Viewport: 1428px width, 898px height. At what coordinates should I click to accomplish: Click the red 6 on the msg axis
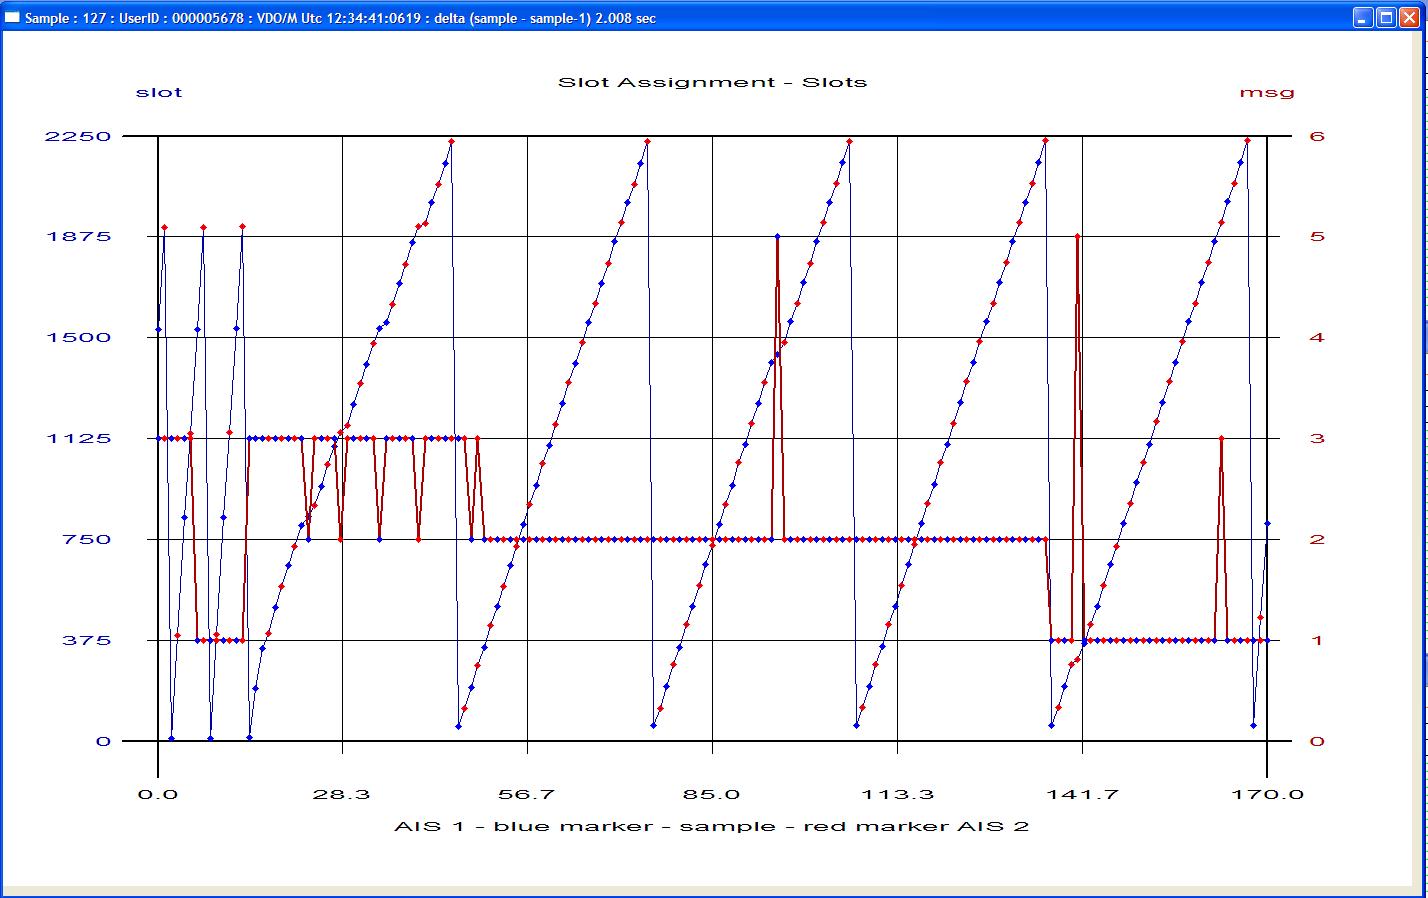(1317, 136)
